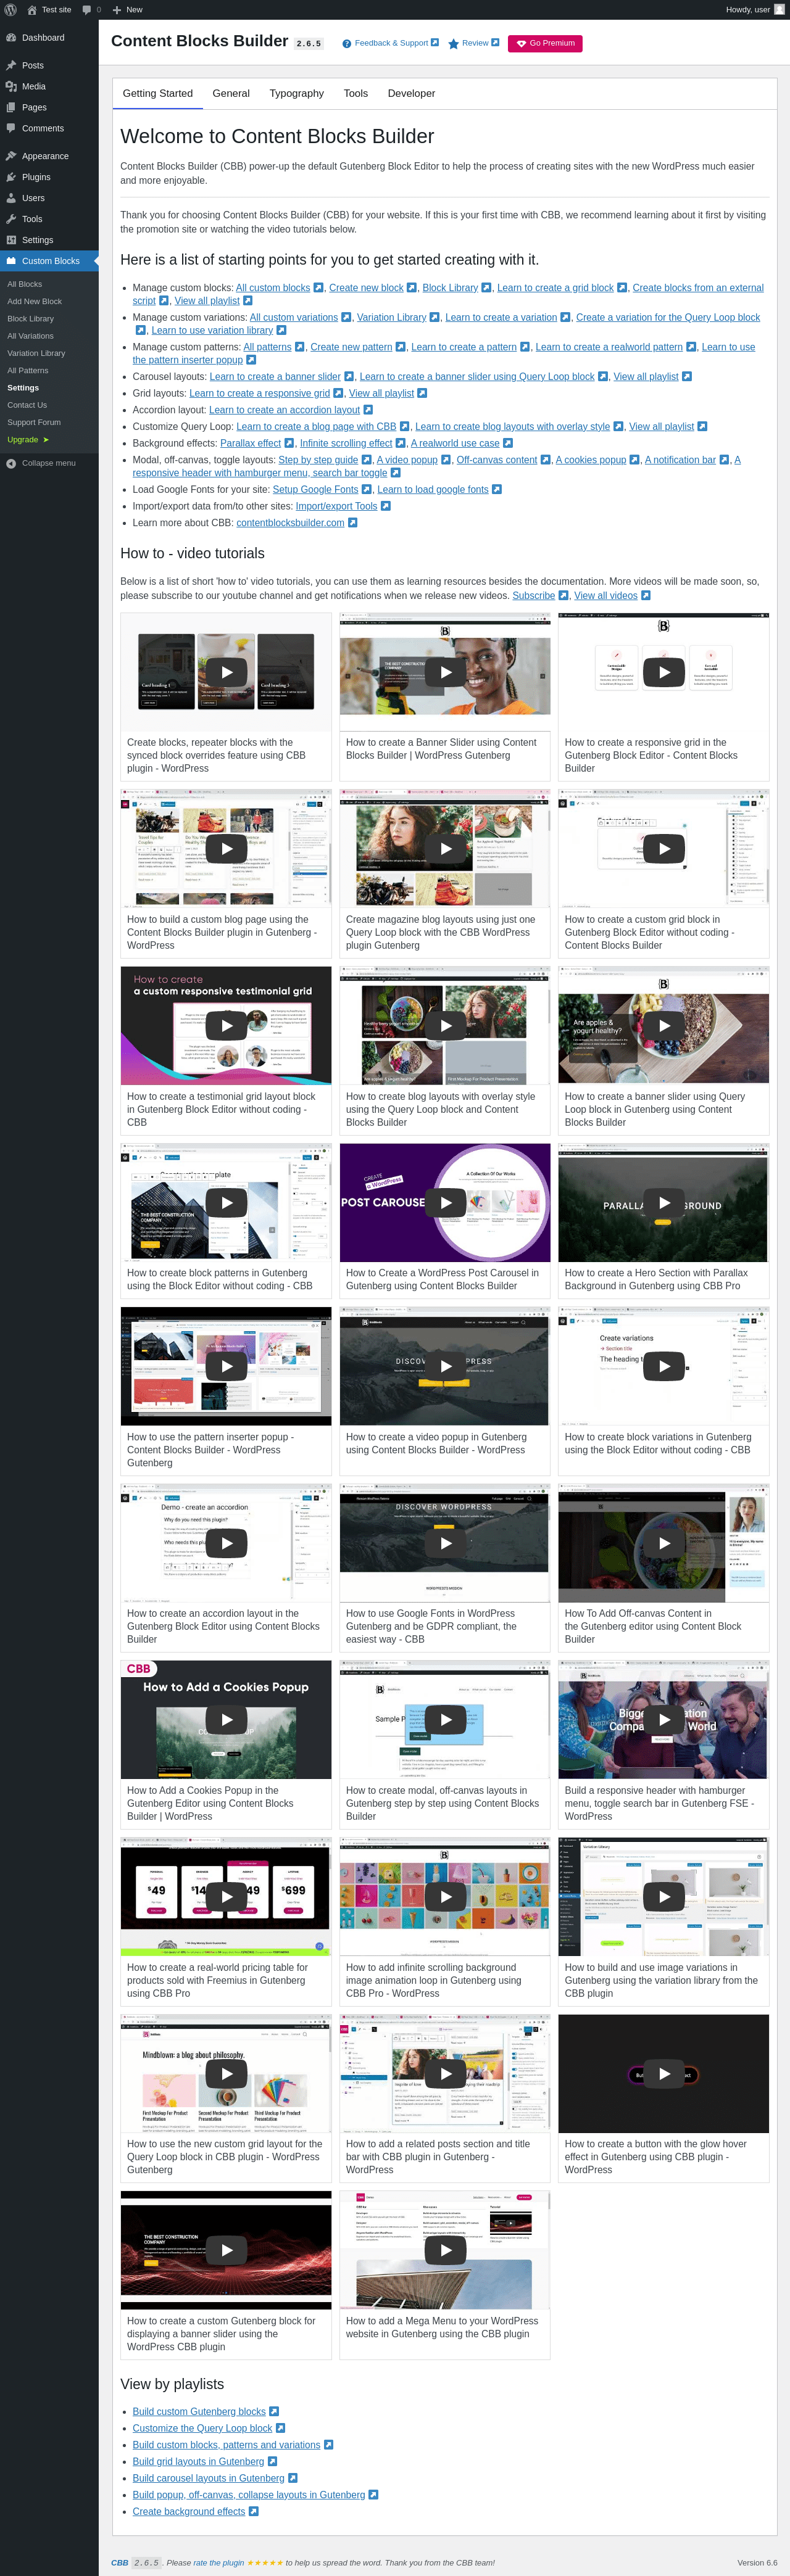Click Collapse menu text in sidebar
This screenshot has height=2576, width=790.
point(49,464)
